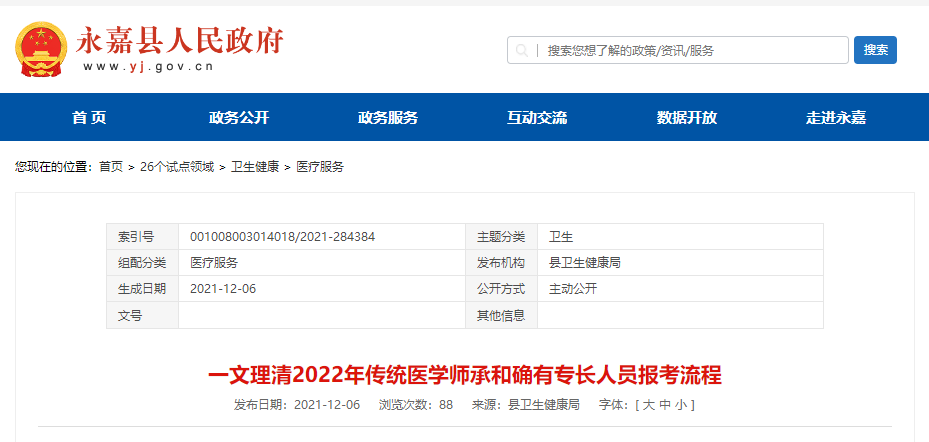Open the 数据开放 navigation item
Screen dimensions: 929x442
tap(687, 117)
